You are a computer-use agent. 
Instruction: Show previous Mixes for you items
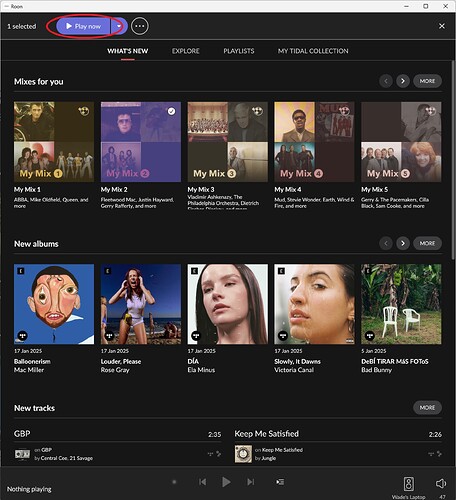(x=386, y=81)
